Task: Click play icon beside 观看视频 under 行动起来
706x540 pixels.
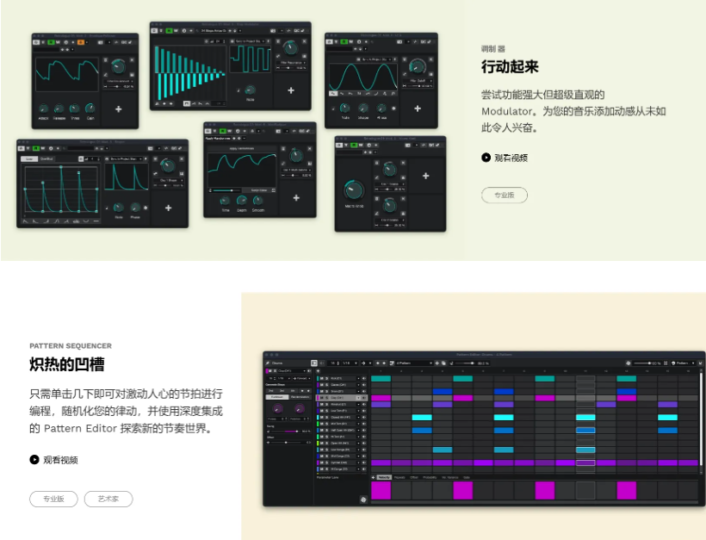Action: tap(486, 157)
